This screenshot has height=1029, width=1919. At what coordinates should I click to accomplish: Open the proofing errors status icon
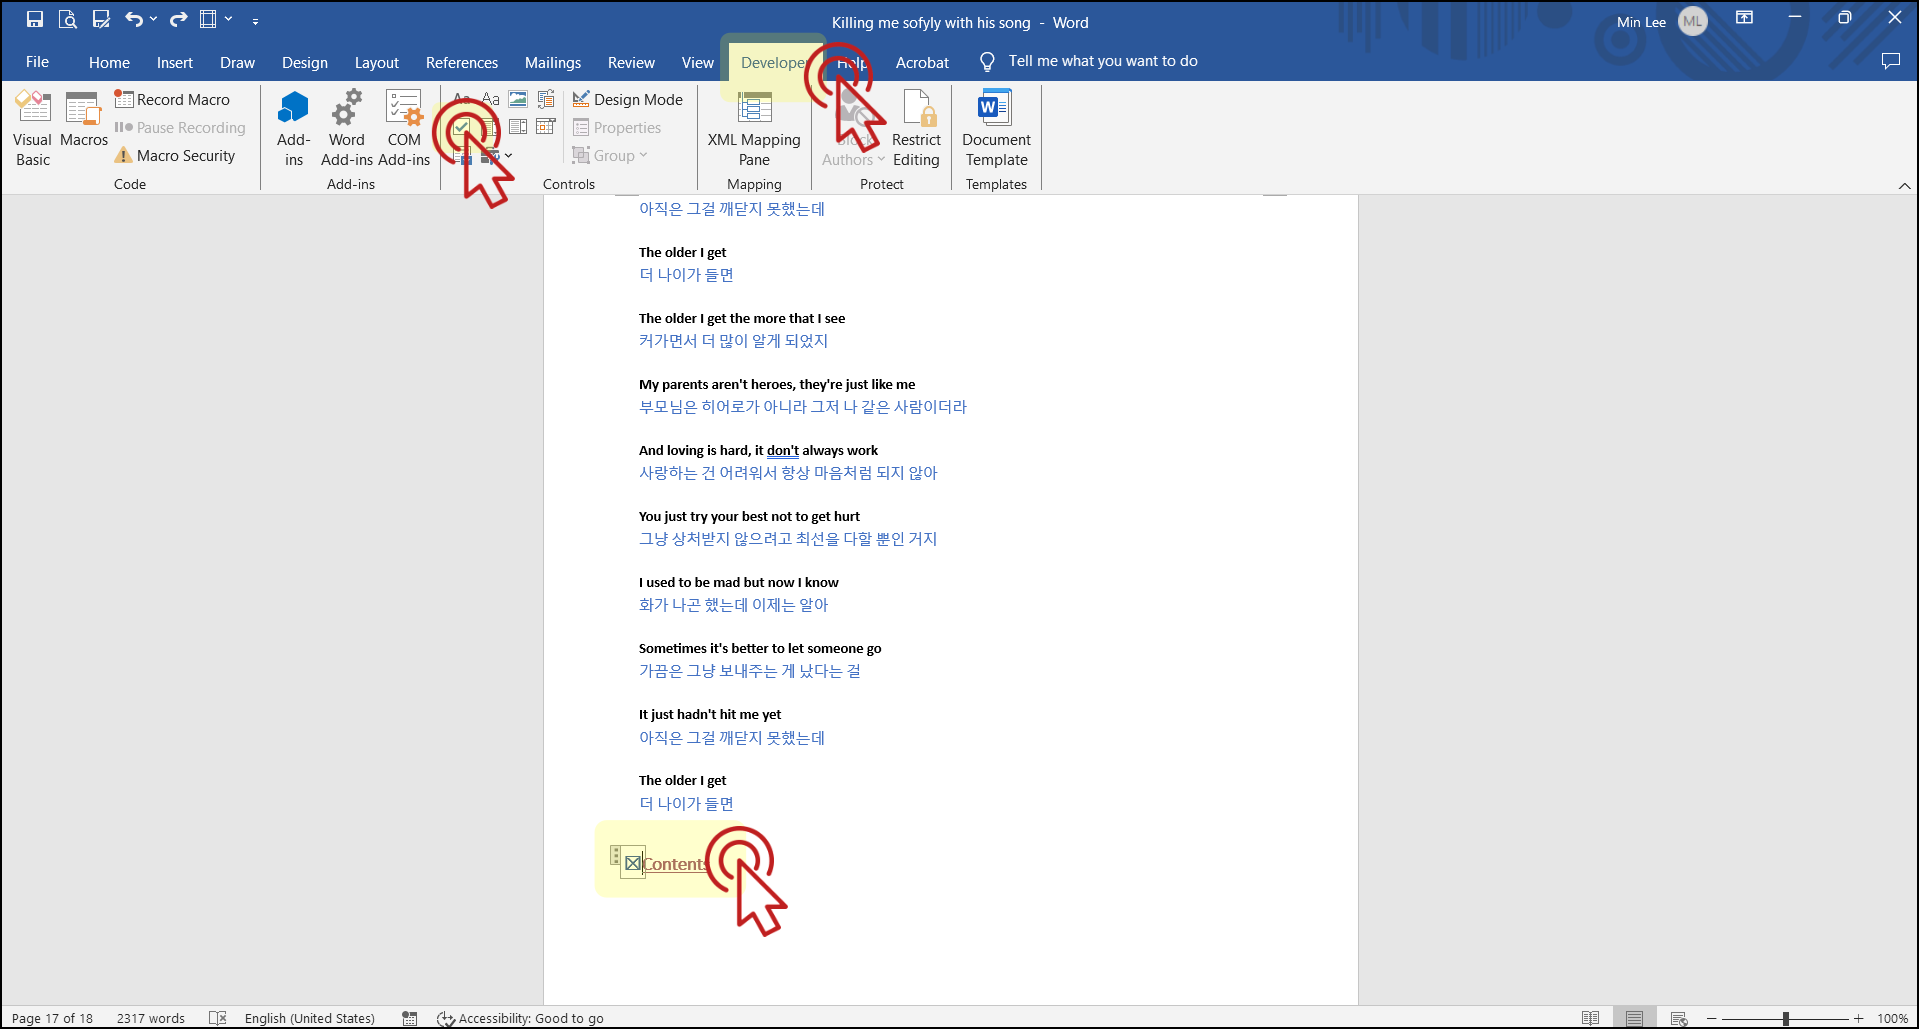click(x=218, y=1018)
